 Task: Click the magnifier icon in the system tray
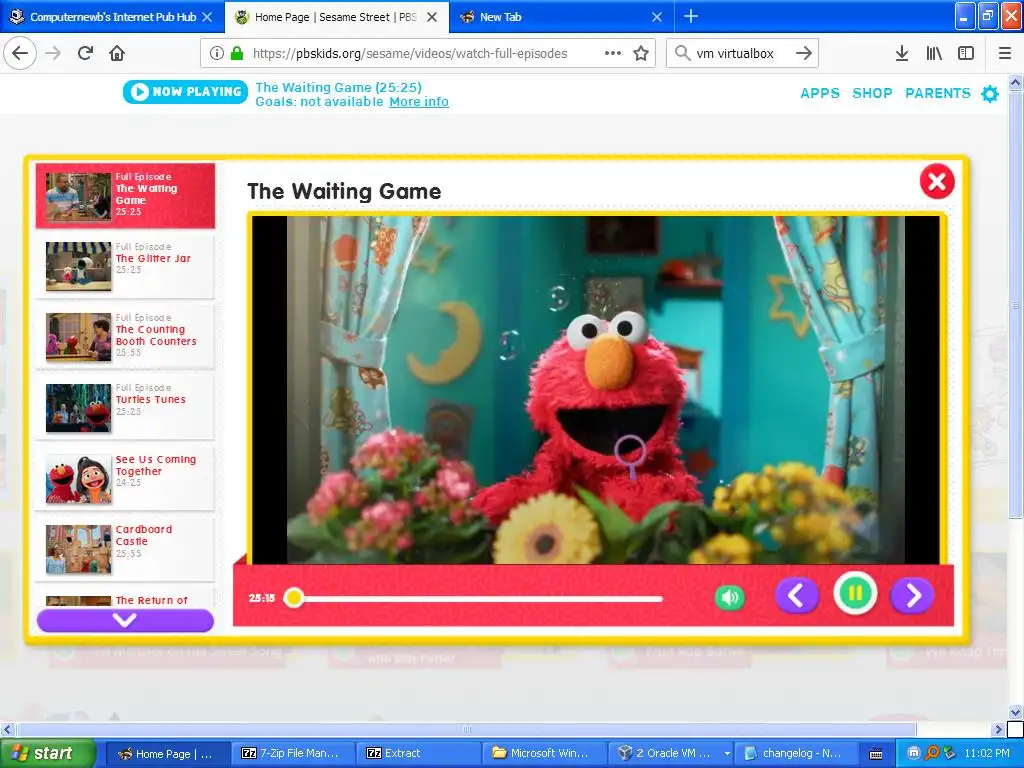click(932, 753)
